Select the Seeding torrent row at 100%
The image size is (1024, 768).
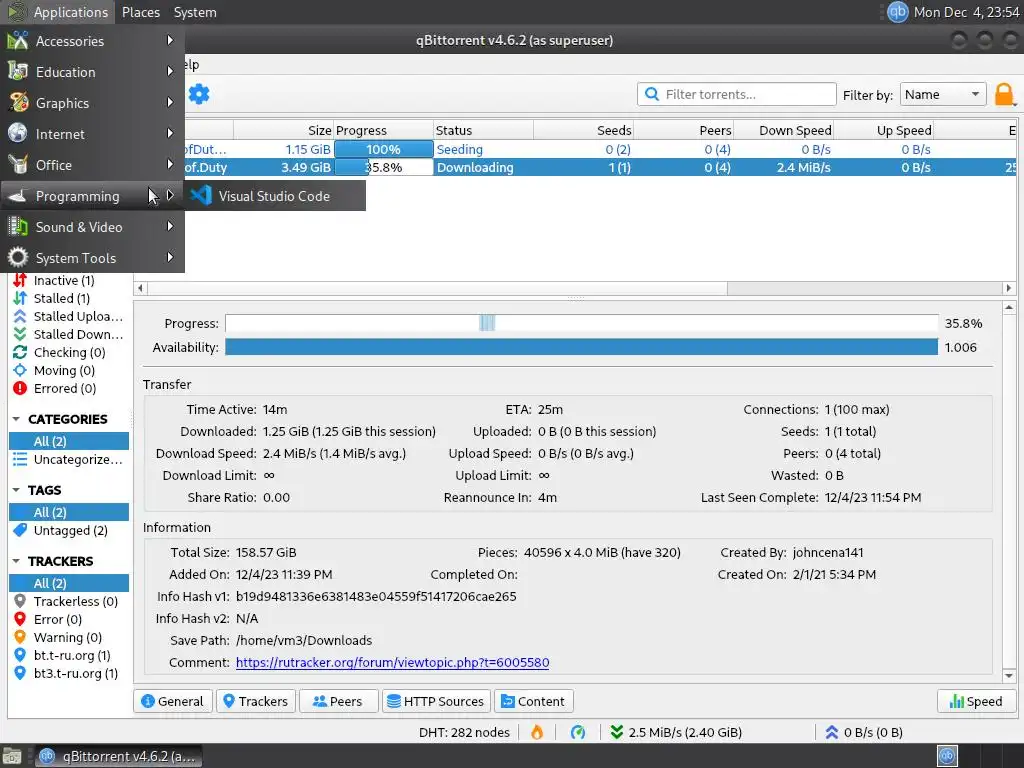coord(600,149)
